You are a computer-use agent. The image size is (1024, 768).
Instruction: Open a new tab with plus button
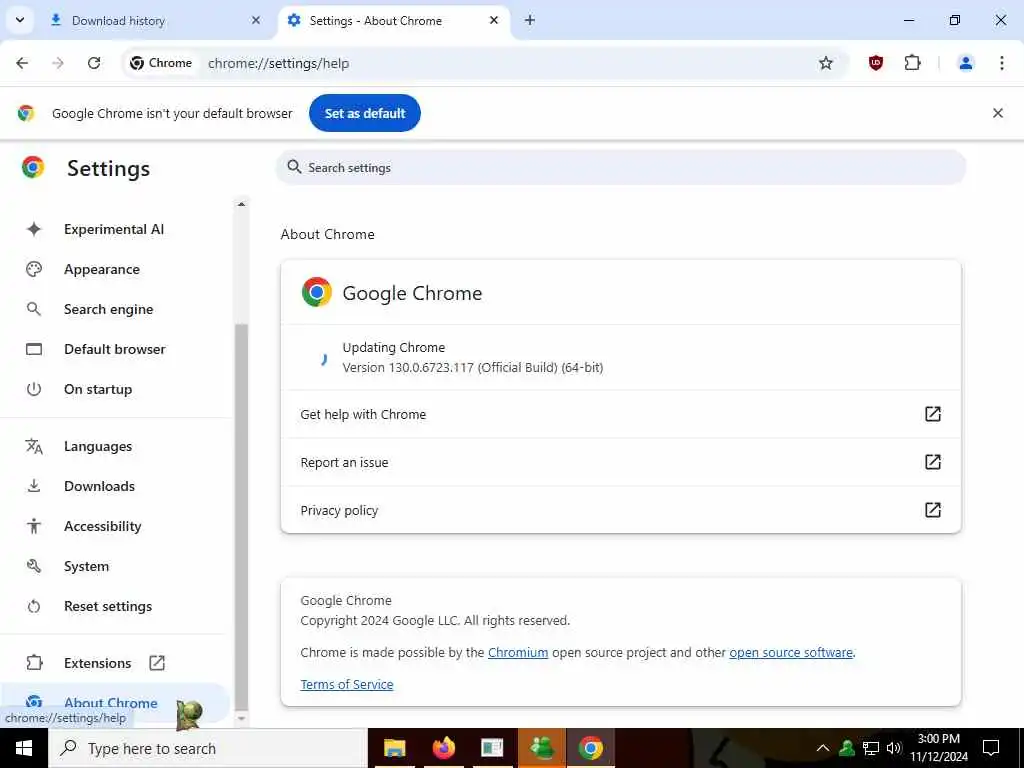pyautogui.click(x=530, y=20)
